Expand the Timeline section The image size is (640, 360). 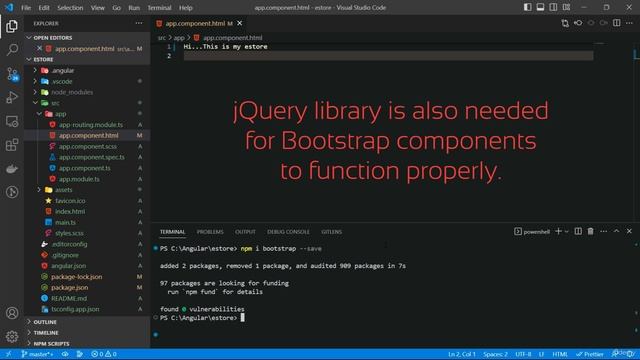[x=29, y=333]
